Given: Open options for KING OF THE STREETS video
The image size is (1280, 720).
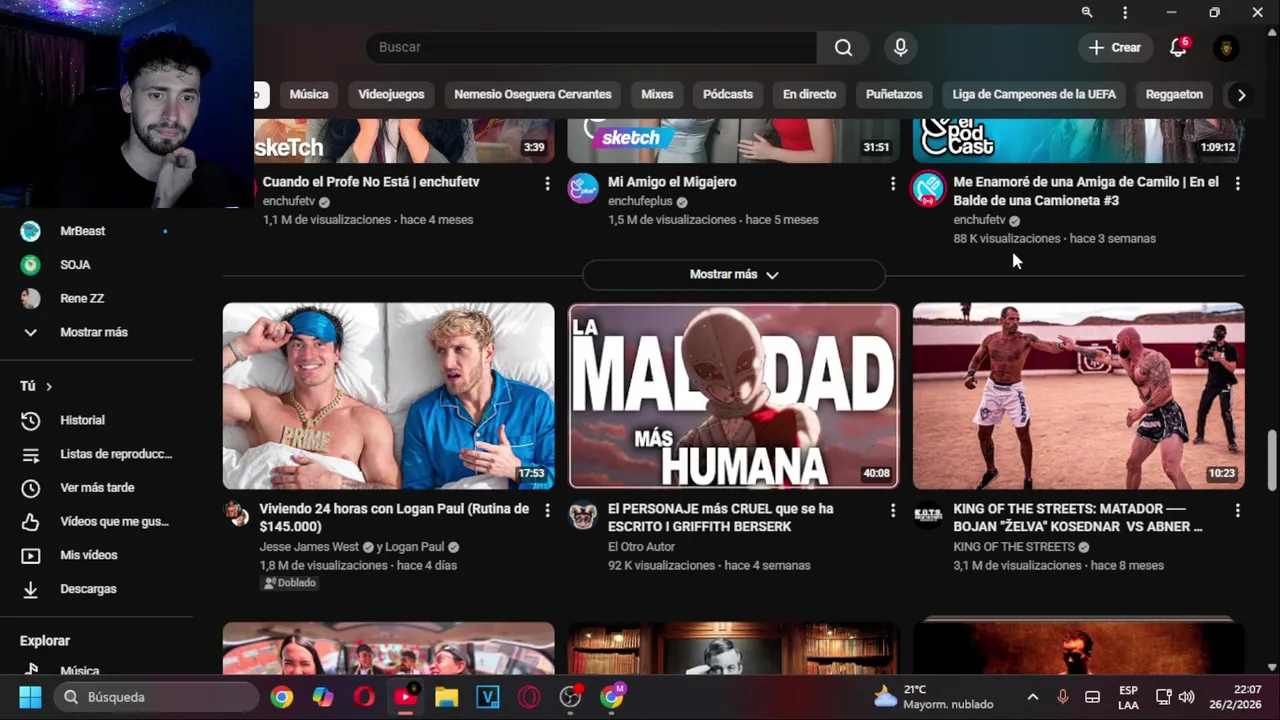Looking at the screenshot, I should (1237, 510).
